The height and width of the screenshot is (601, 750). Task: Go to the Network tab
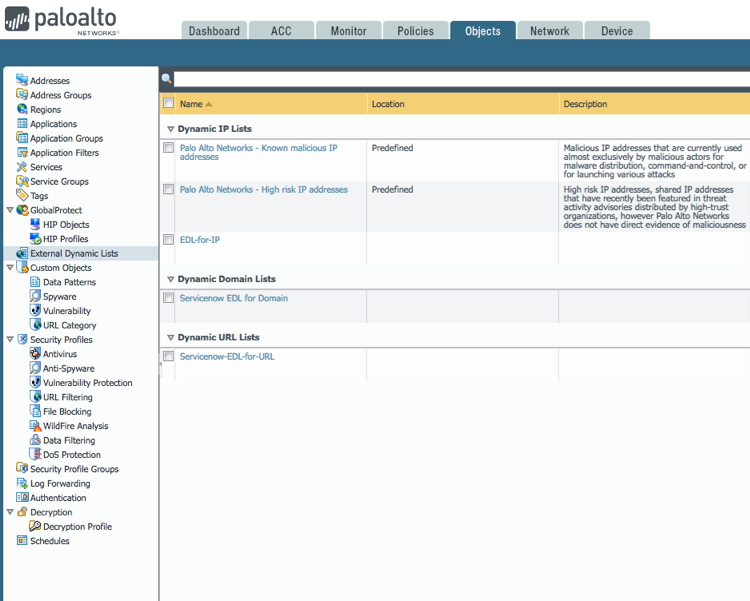550,31
